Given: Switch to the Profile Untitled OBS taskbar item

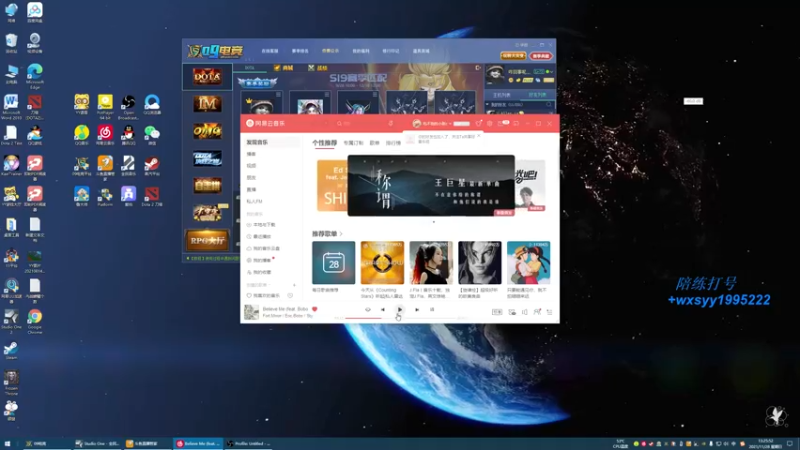Looking at the screenshot, I should point(248,444).
